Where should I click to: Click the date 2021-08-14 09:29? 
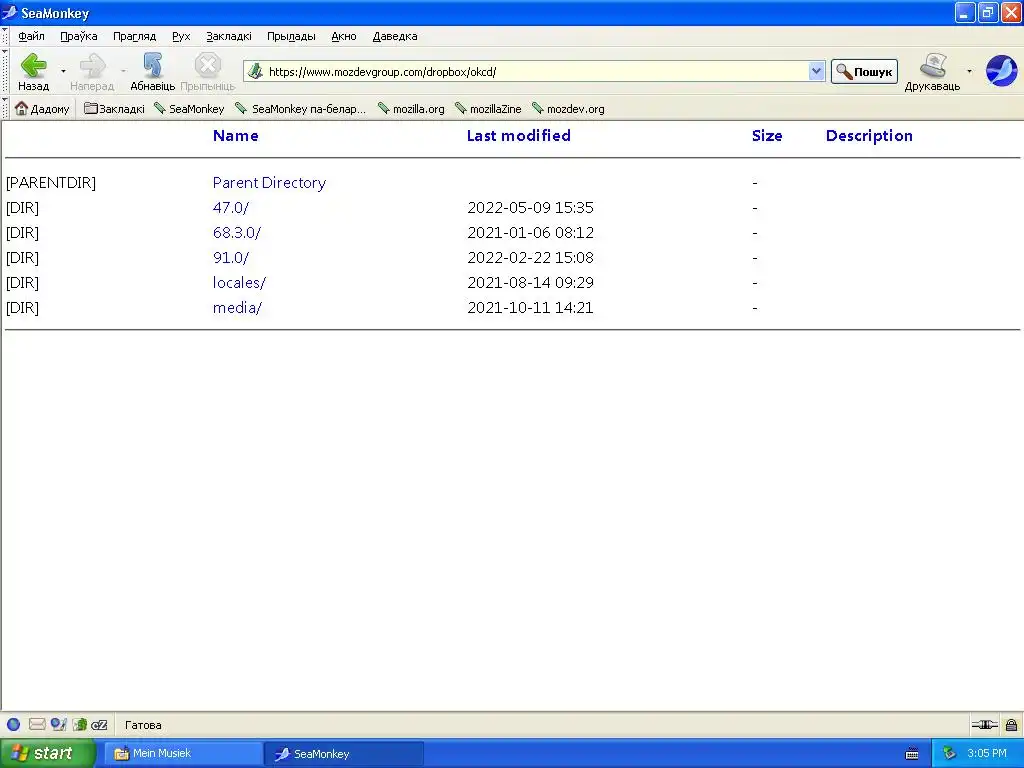[530, 283]
